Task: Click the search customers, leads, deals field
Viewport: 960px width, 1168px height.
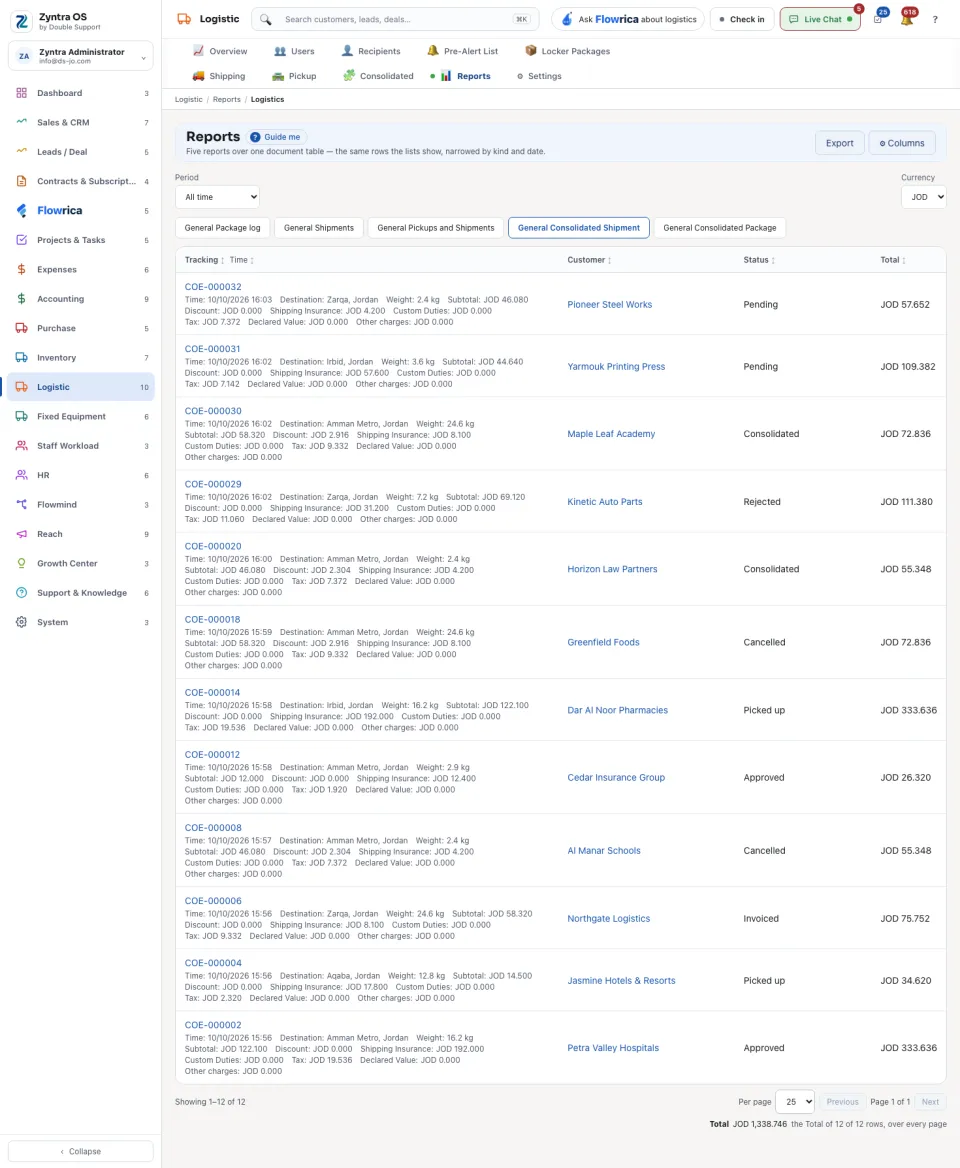Action: coord(395,19)
